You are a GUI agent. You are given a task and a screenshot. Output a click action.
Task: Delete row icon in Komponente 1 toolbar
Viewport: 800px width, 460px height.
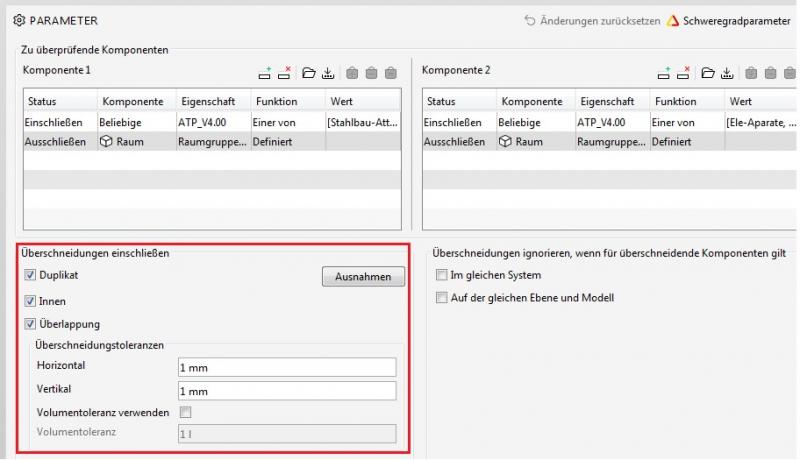(284, 73)
